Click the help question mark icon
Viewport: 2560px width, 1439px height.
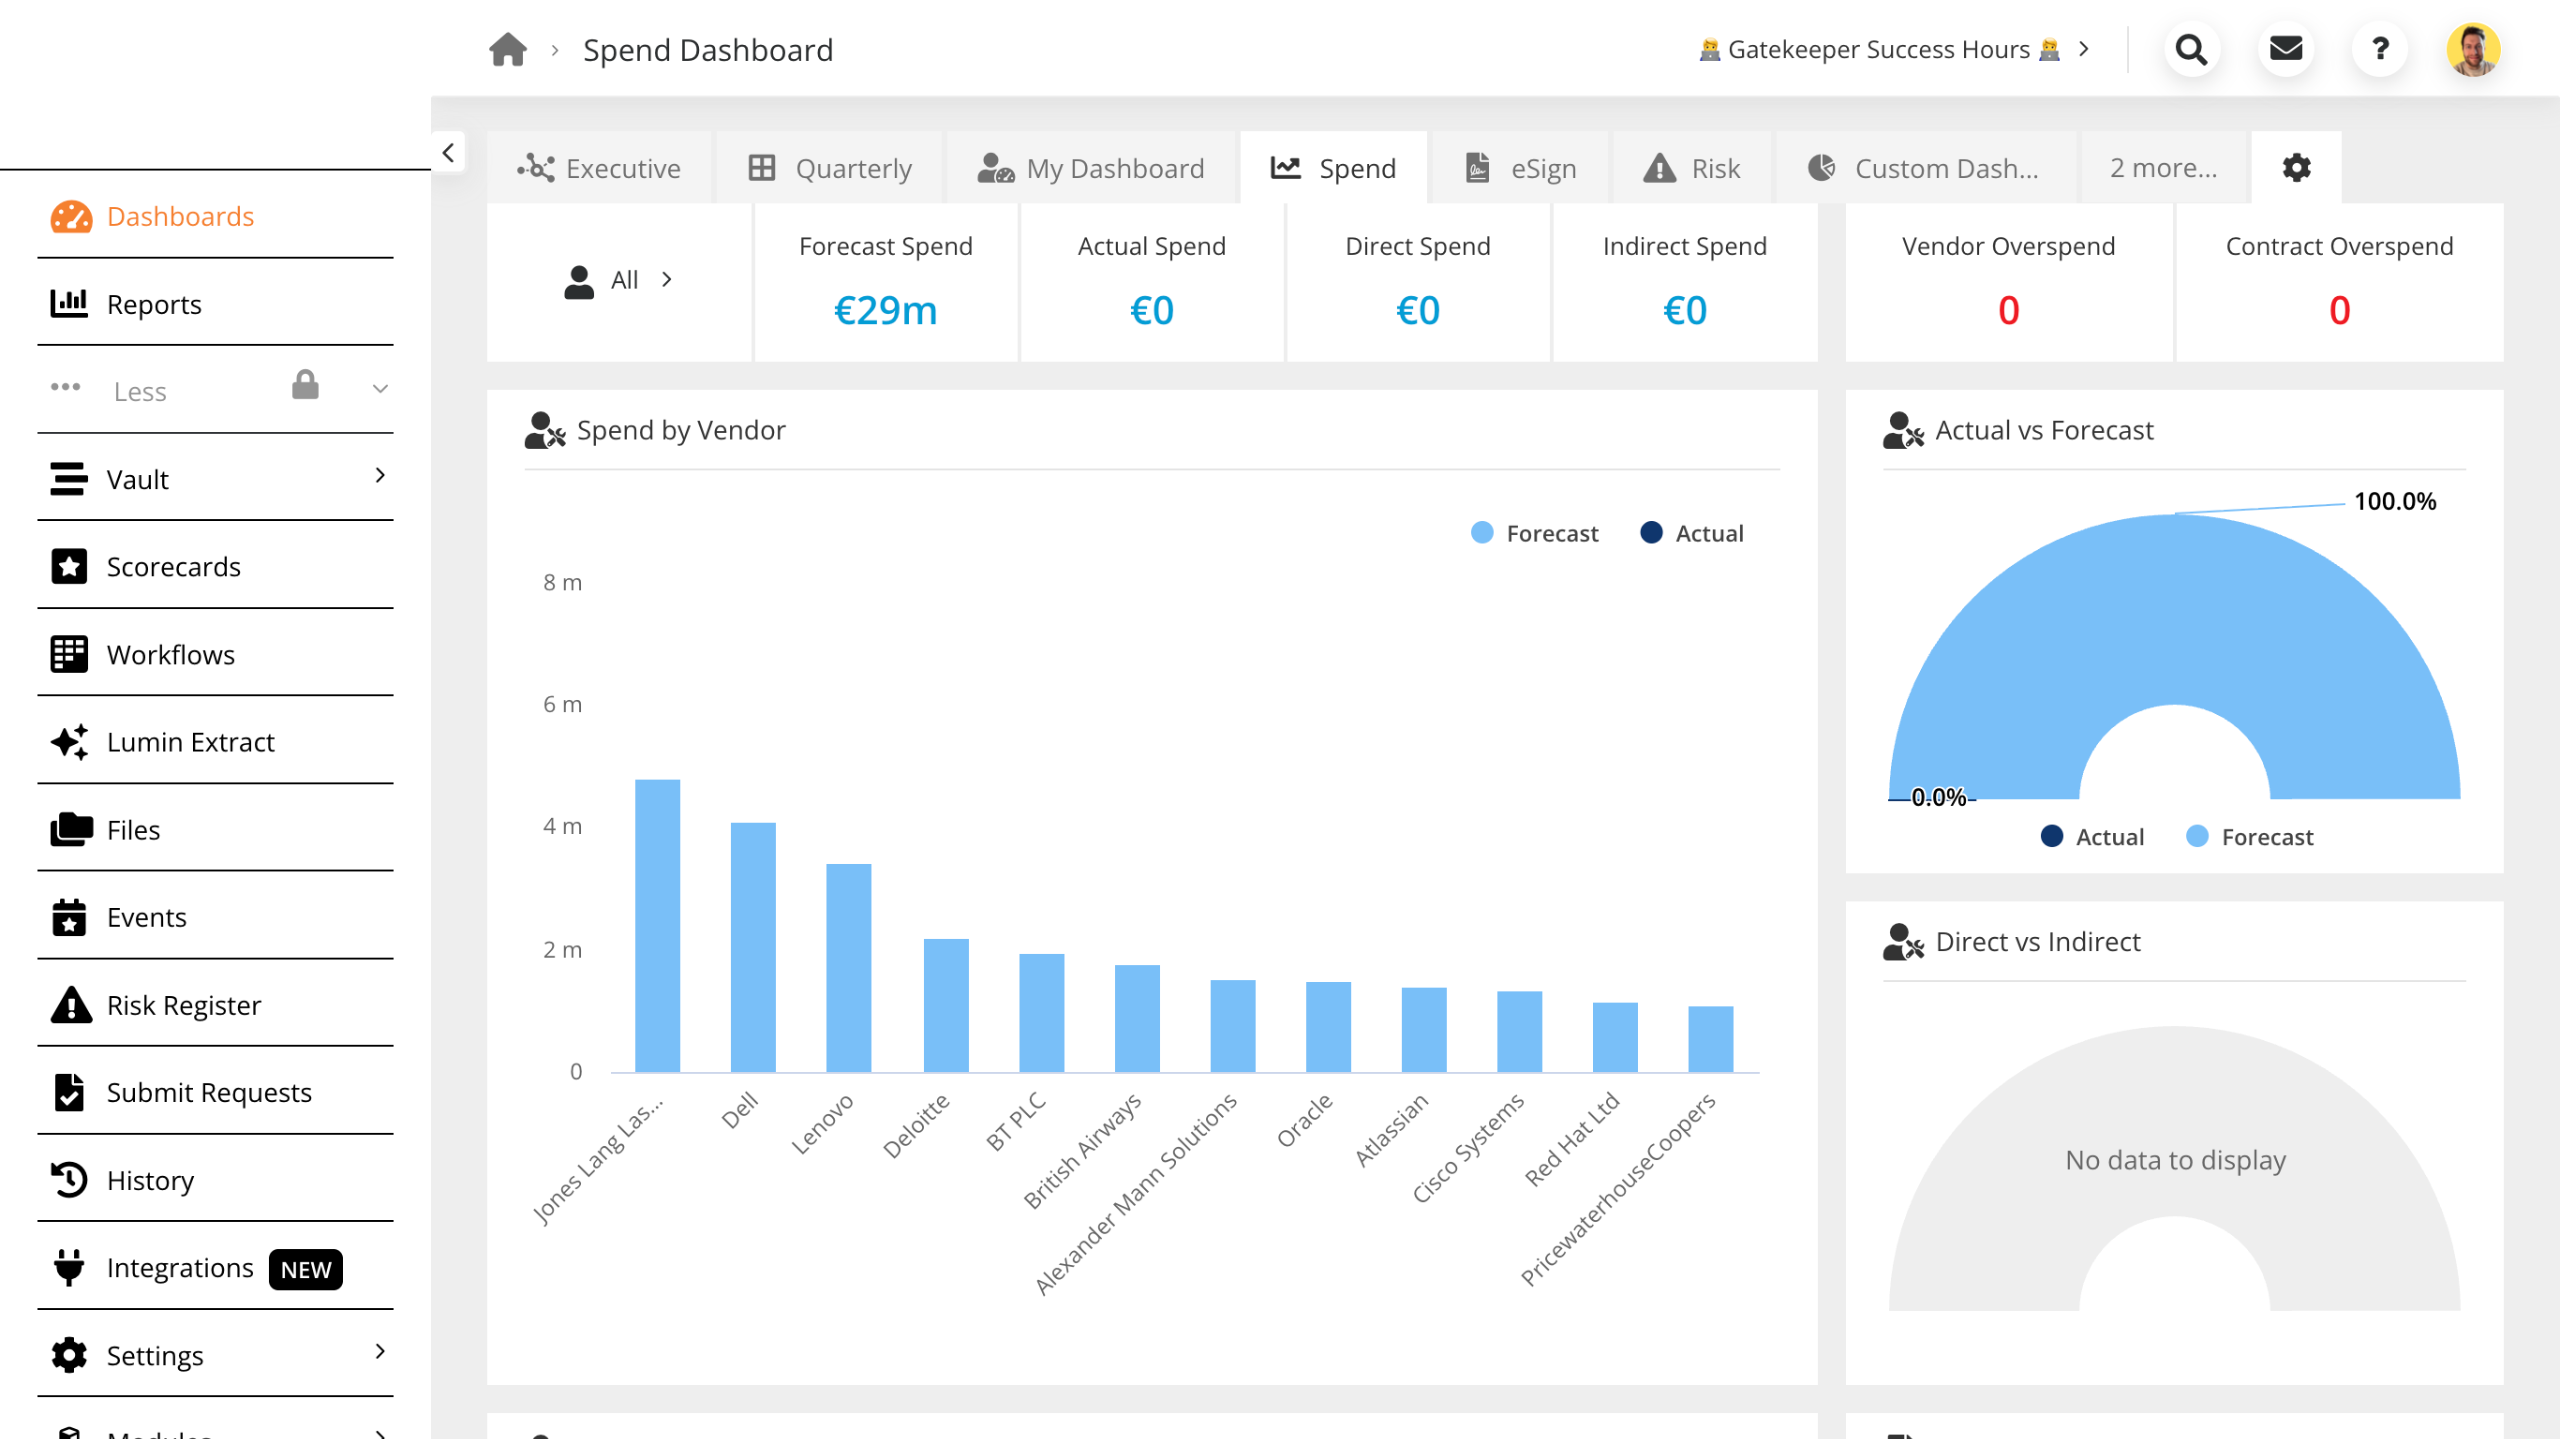coord(2380,49)
